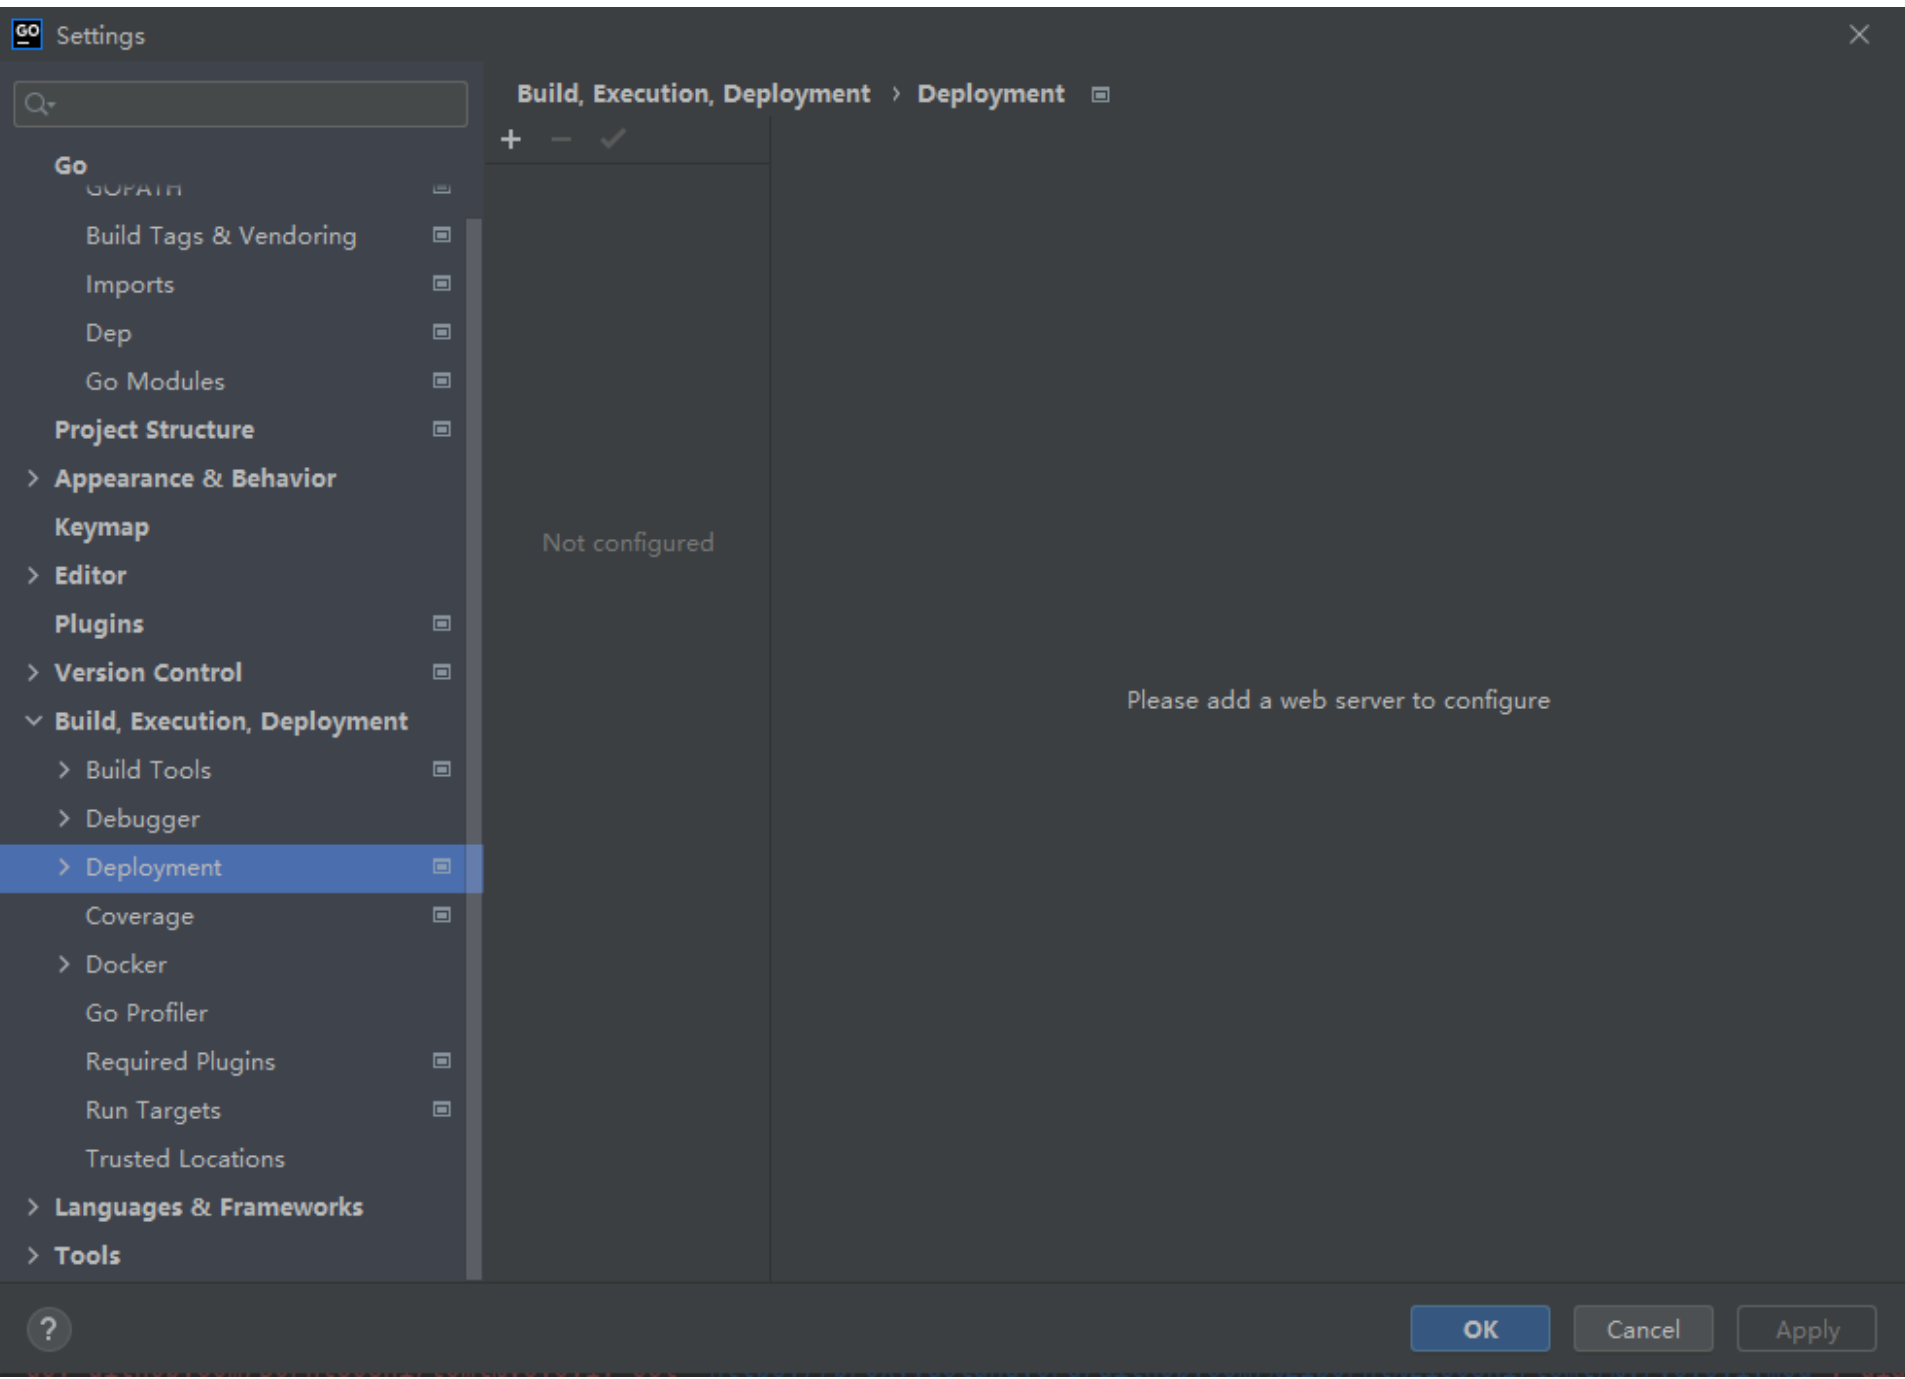Viewport: 1905px width, 1379px height.
Task: Add a new deployment server with plus icon
Action: (511, 139)
